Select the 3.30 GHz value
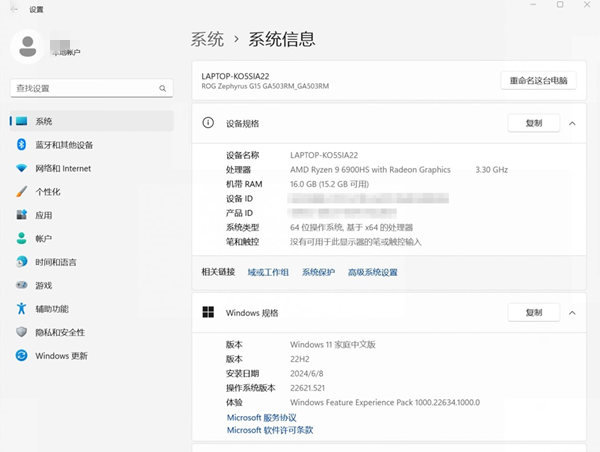The width and height of the screenshot is (600, 452). click(492, 170)
